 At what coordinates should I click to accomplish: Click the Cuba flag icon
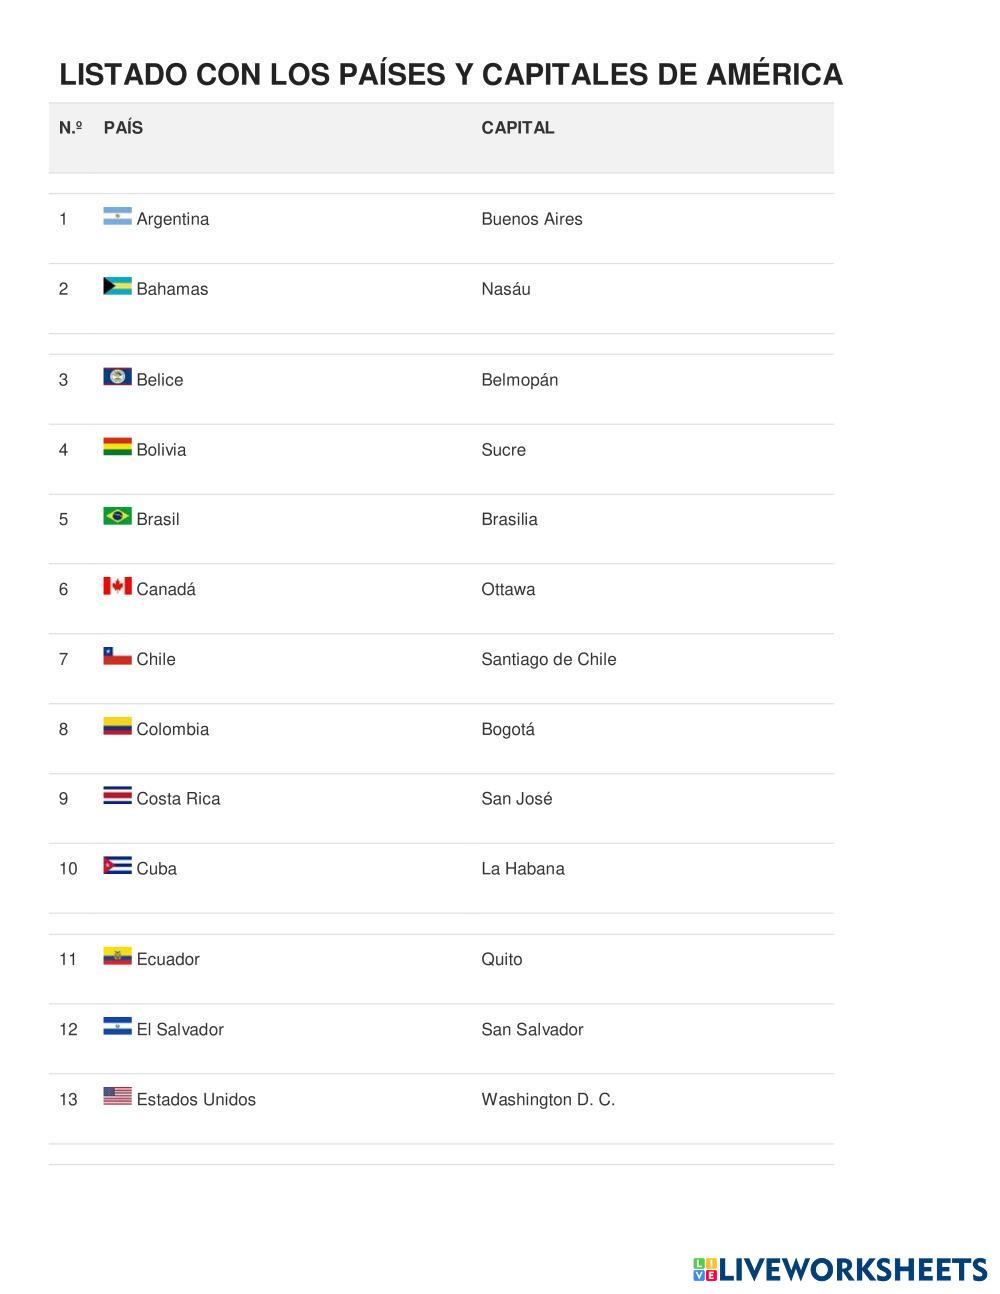point(117,866)
